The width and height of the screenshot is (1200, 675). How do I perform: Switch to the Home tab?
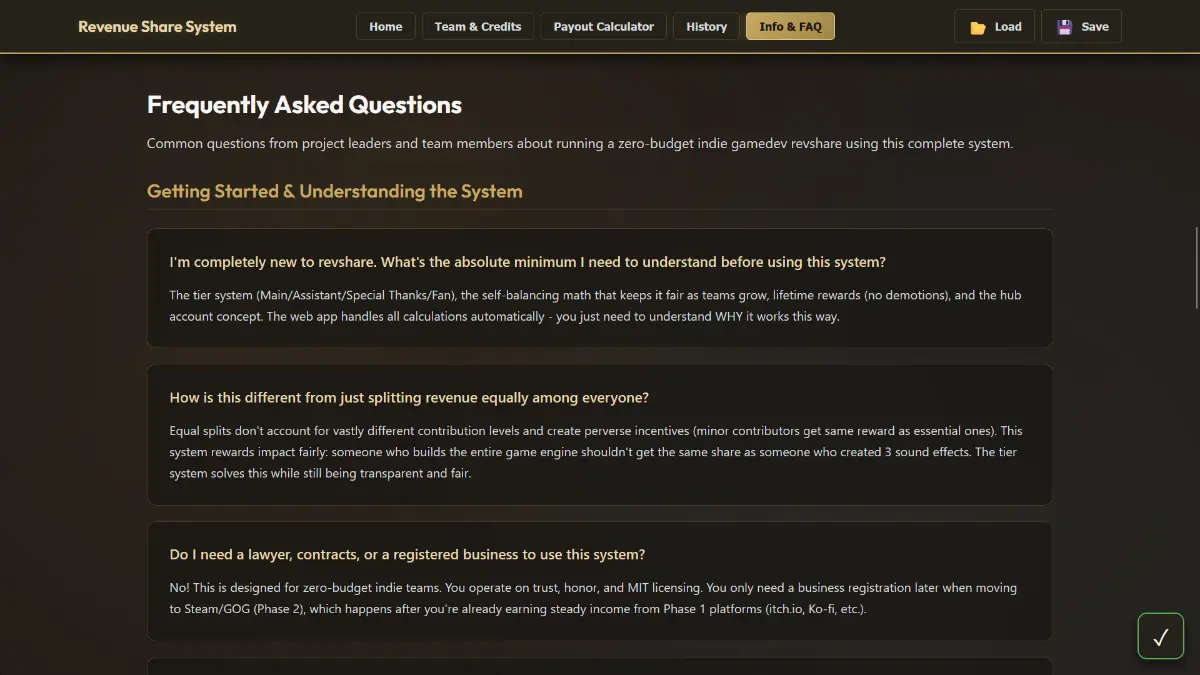pos(385,26)
